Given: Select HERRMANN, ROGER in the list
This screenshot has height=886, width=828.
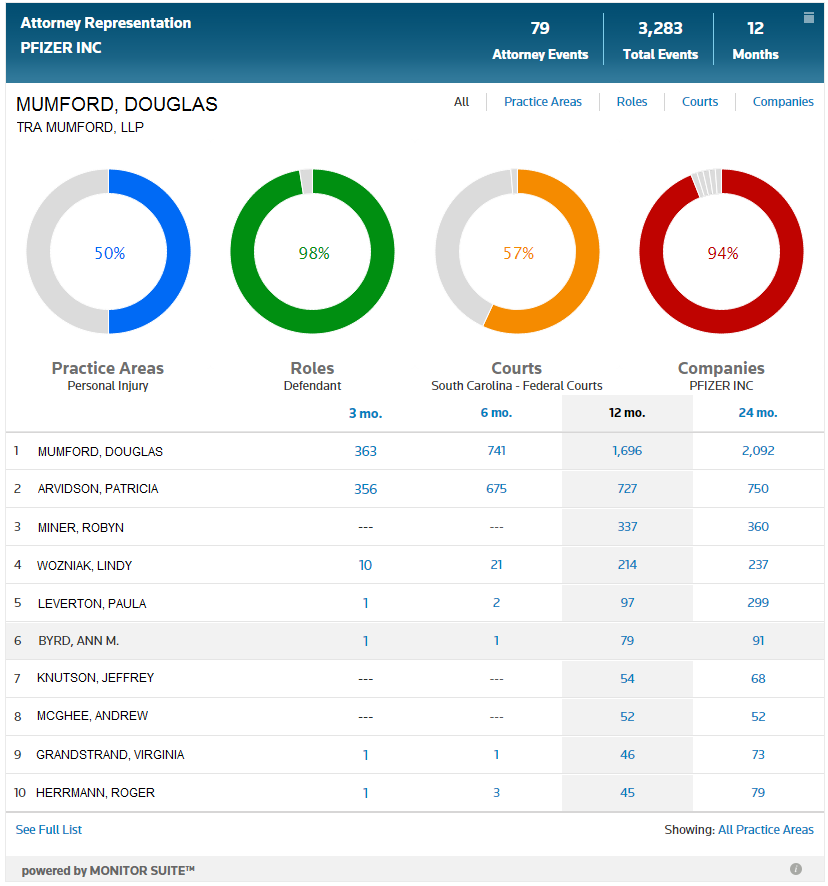Looking at the screenshot, I should 95,793.
